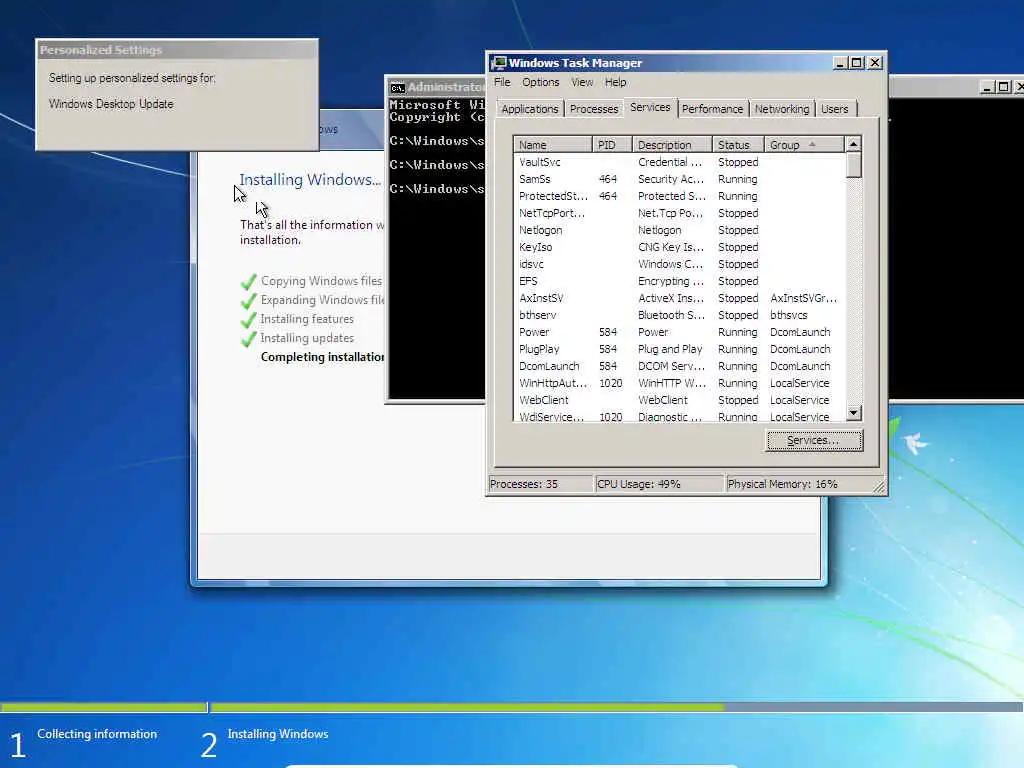Select the ProtectedSt... service row
Image resolution: width=1024 pixels, height=768 pixels.
(x=679, y=196)
